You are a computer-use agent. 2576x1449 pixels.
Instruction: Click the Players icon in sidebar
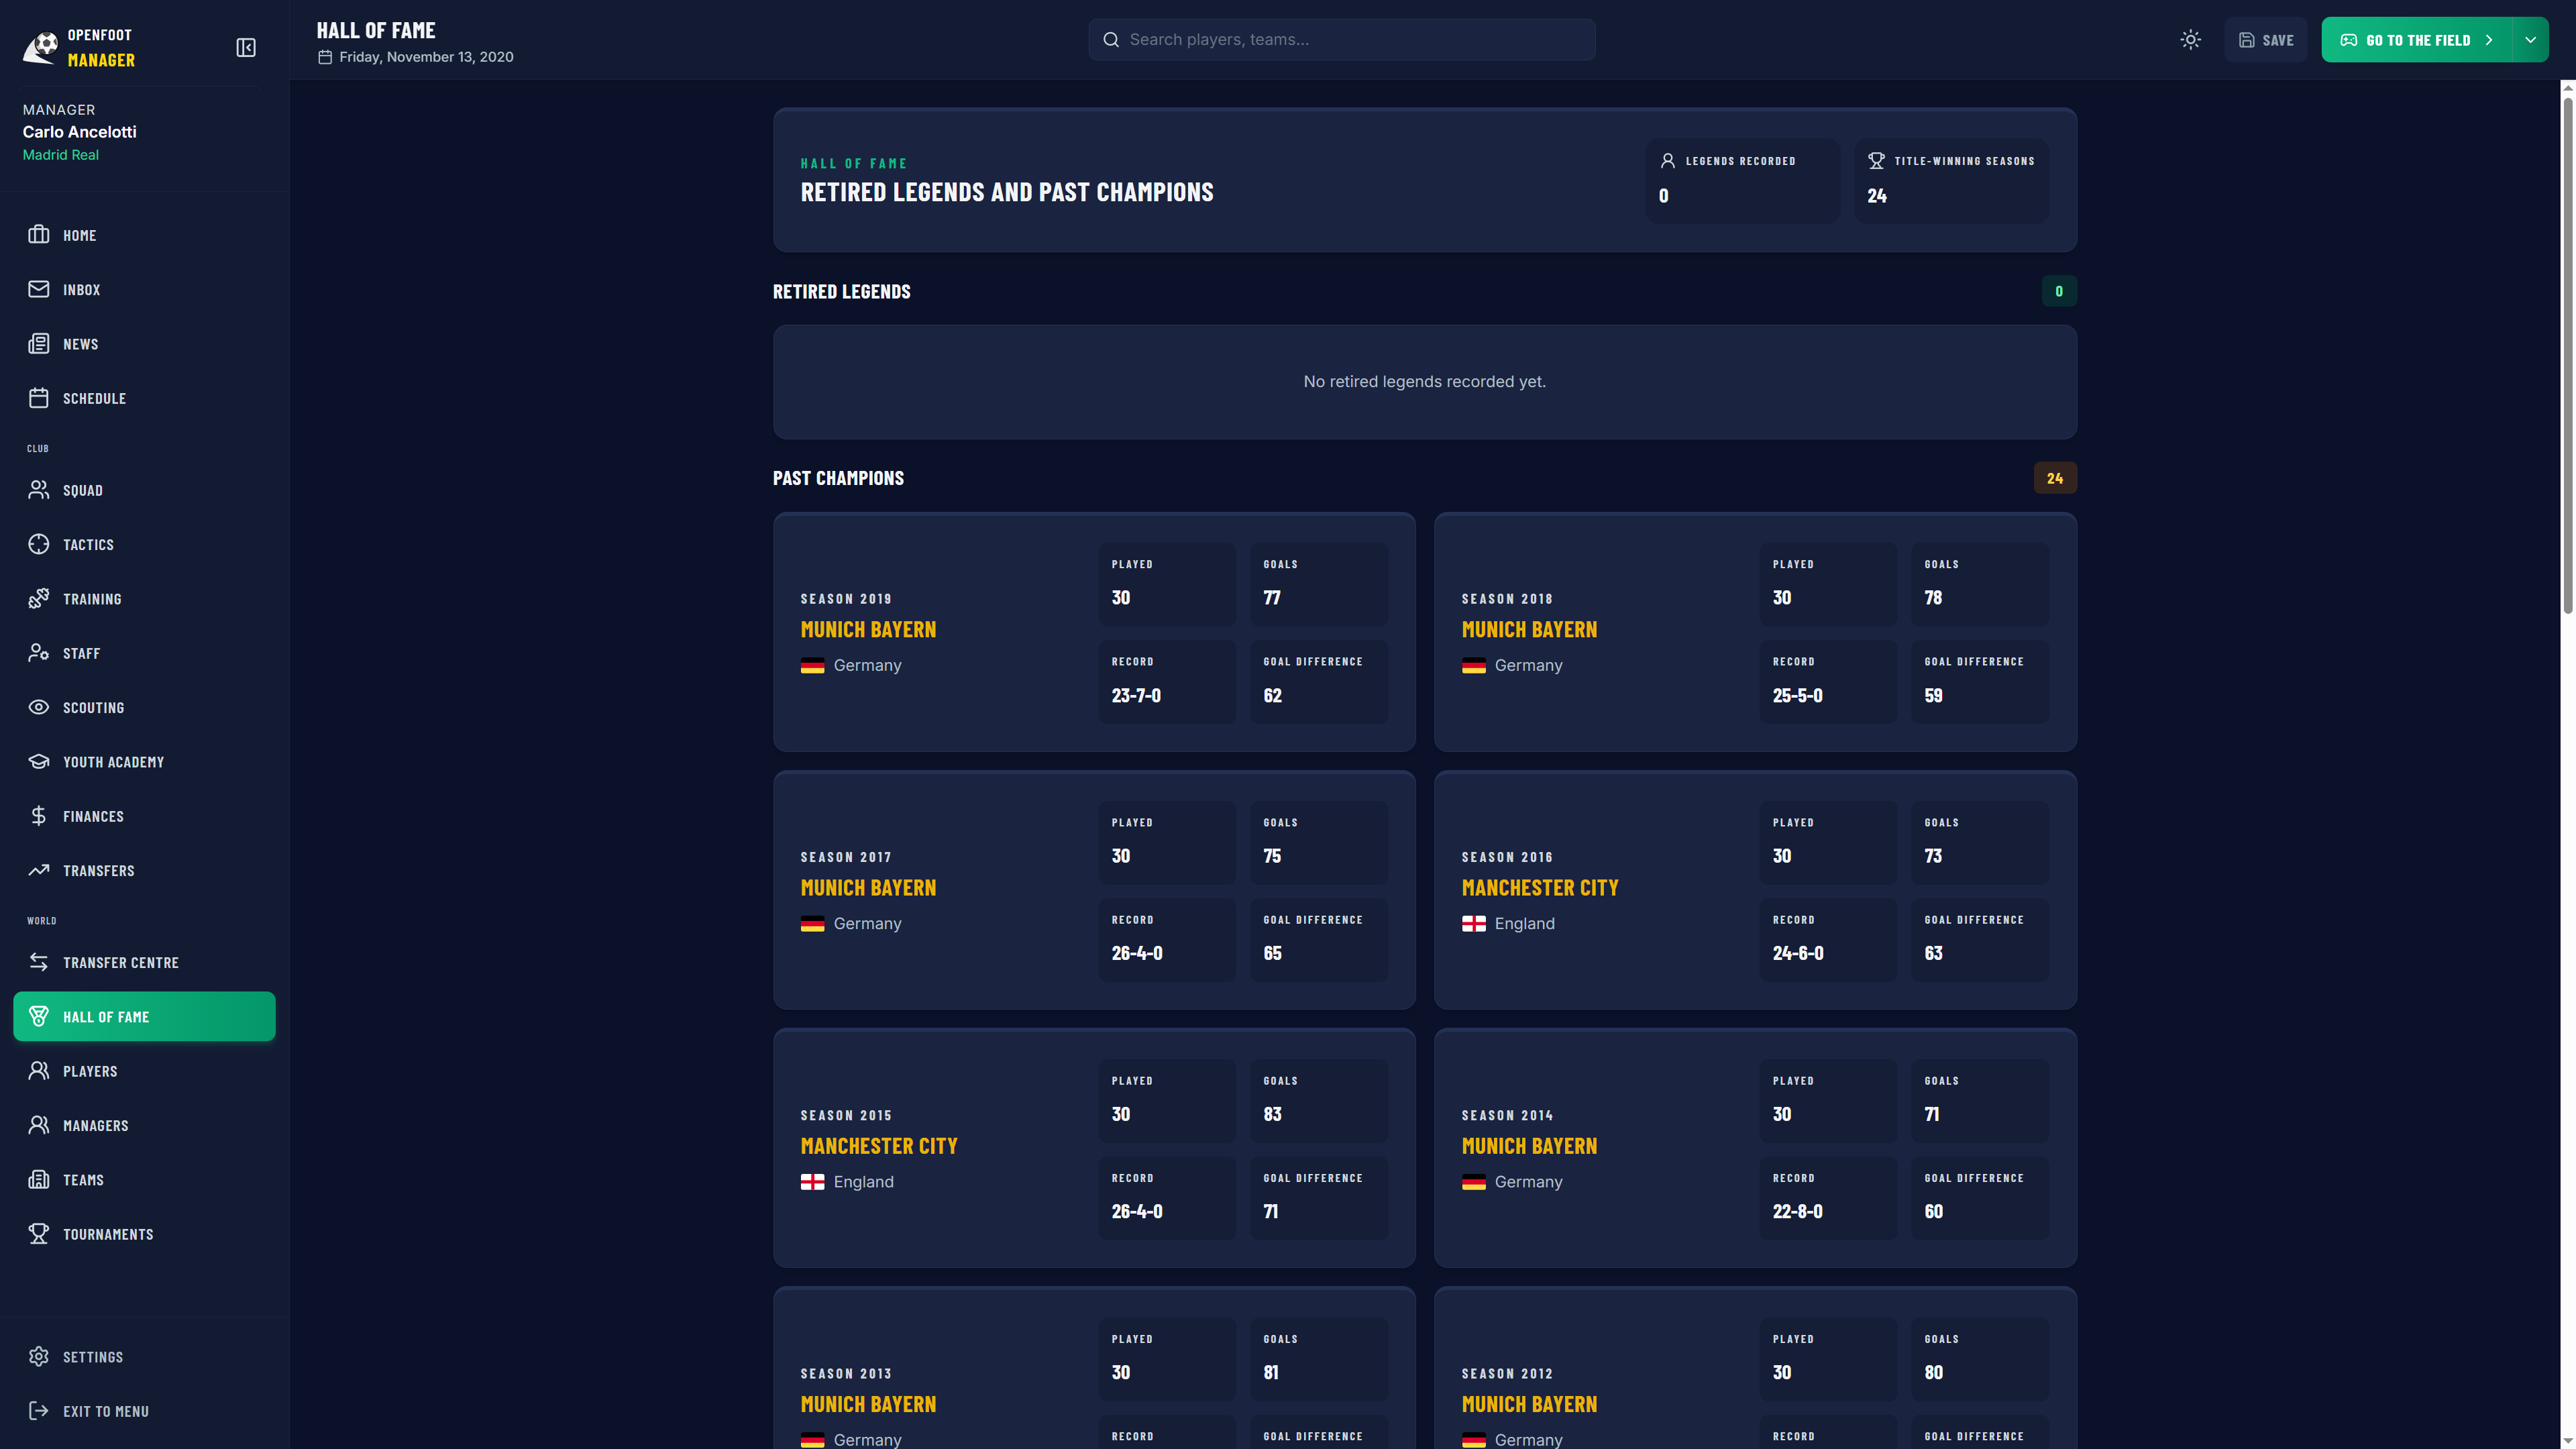39,1071
